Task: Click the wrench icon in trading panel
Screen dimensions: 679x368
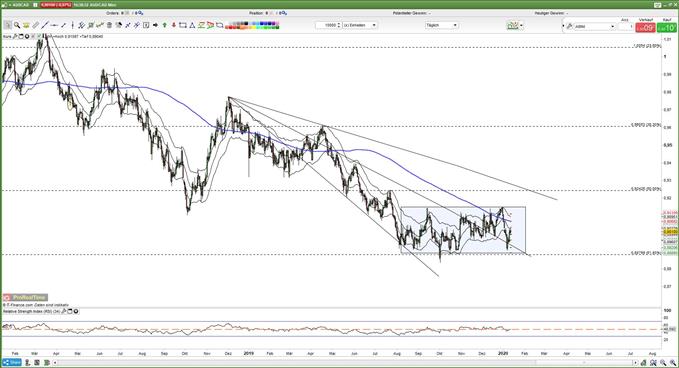Action: pos(569,26)
